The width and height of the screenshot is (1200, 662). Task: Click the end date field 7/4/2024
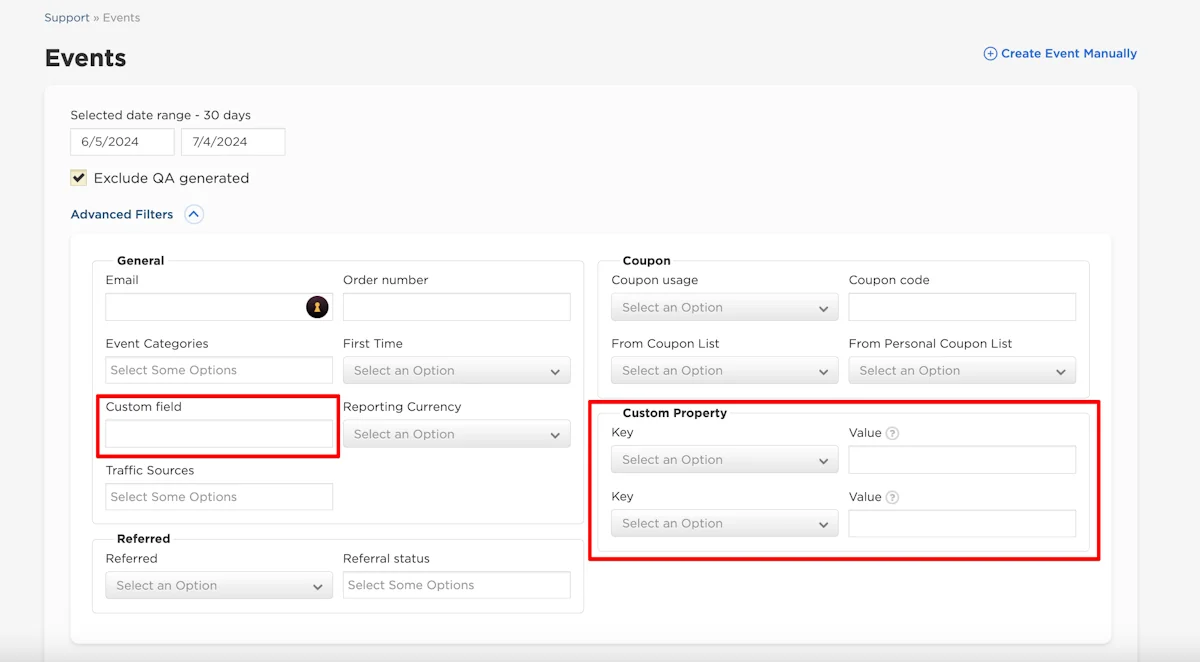pyautogui.click(x=233, y=142)
